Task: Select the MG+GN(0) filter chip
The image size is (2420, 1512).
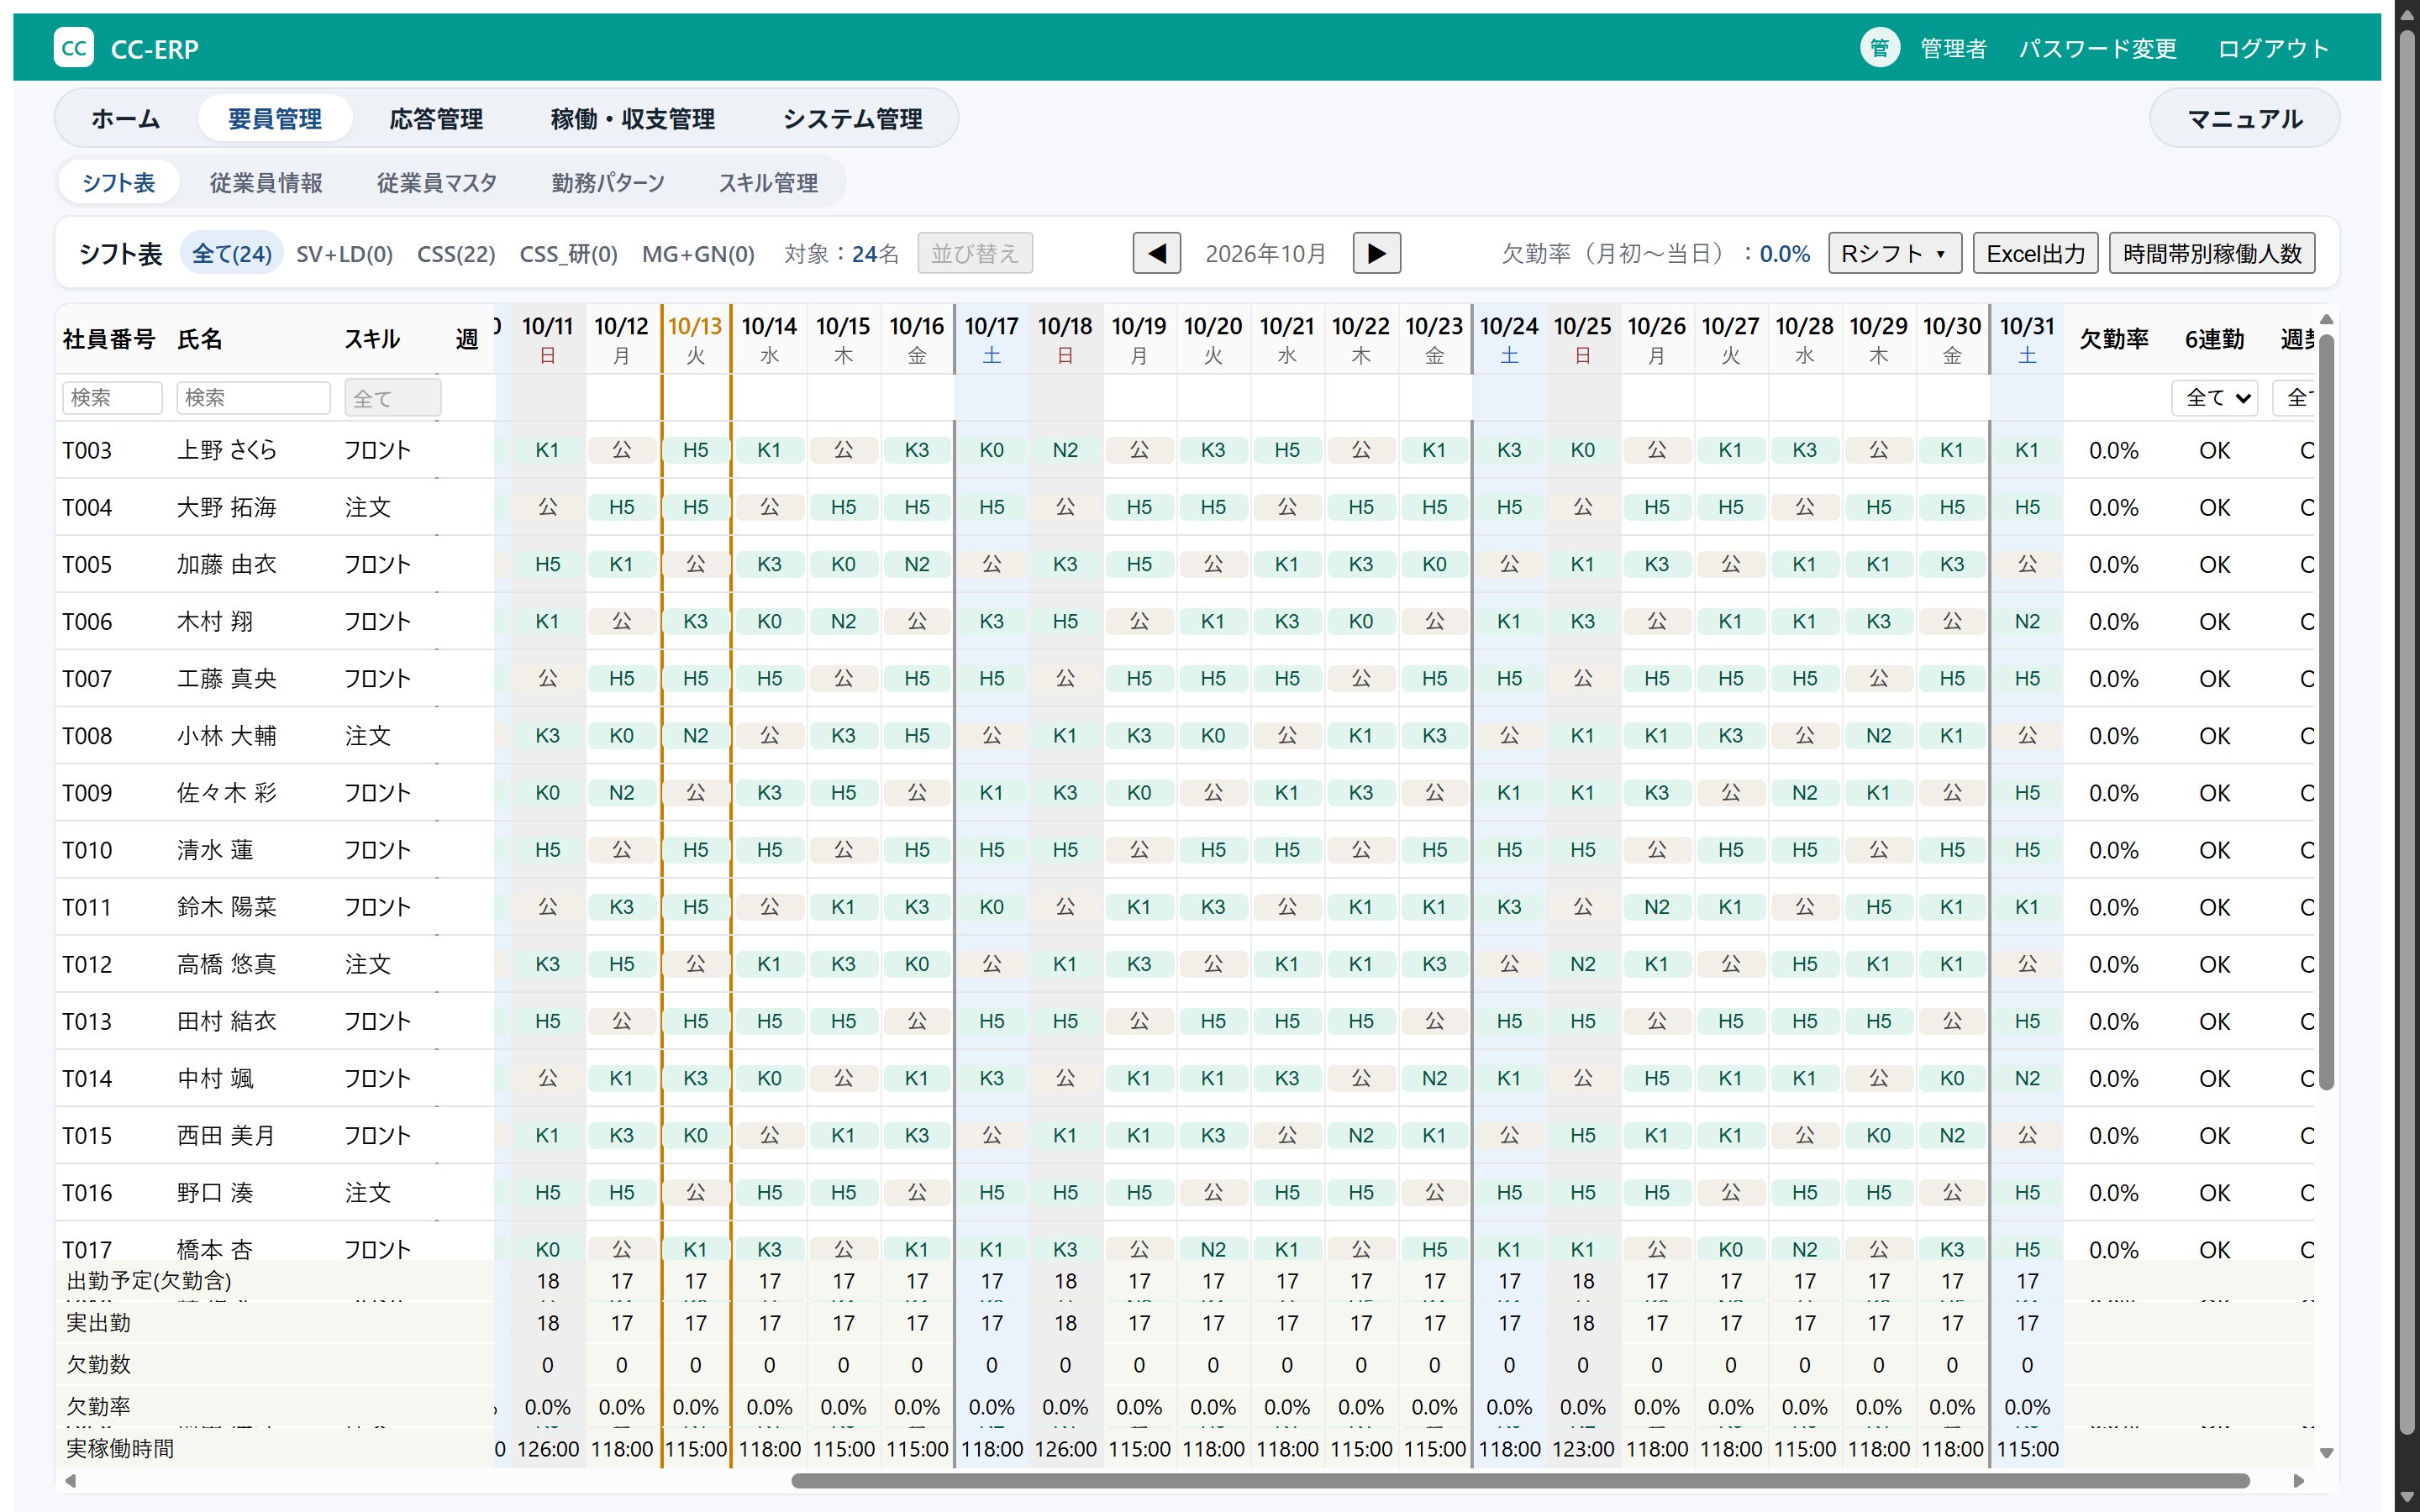Action: click(698, 253)
